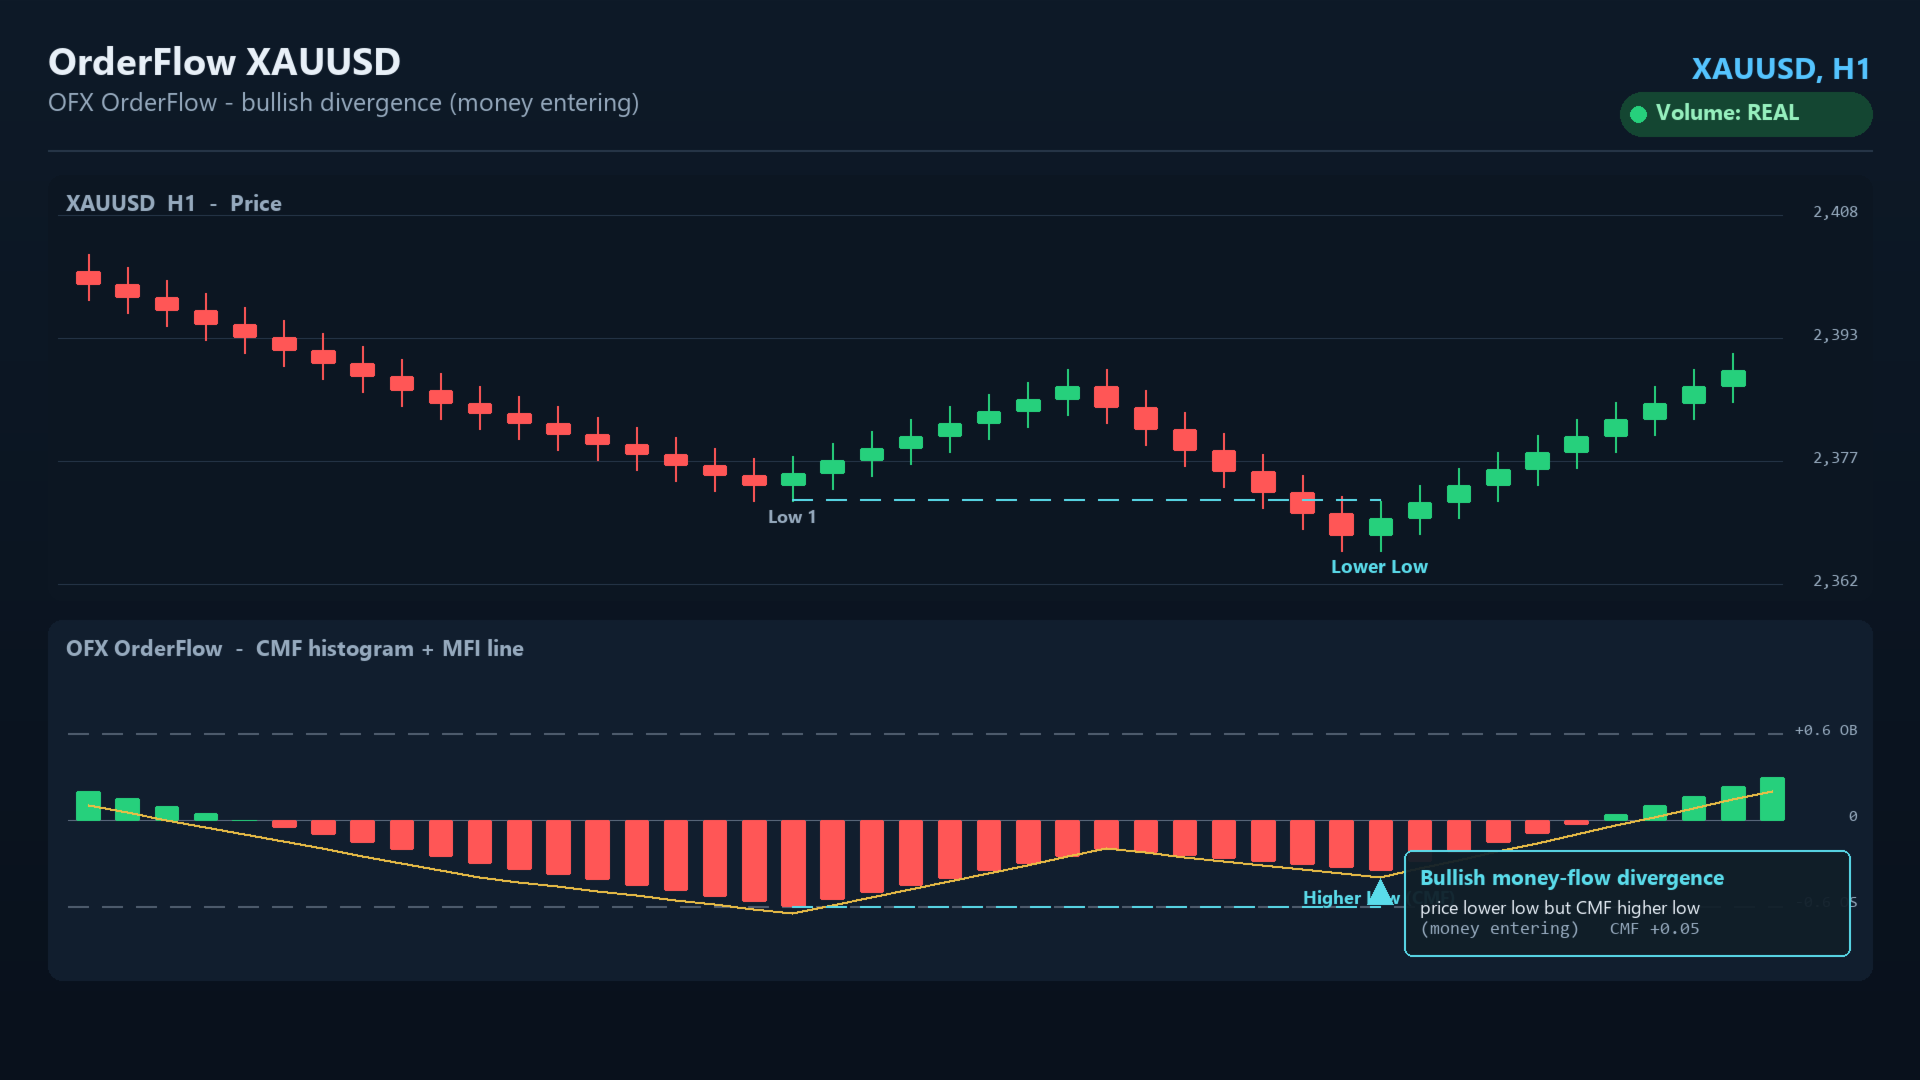Viewport: 1920px width, 1080px height.
Task: Select the 2,362 price axis label
Action: click(x=1835, y=581)
